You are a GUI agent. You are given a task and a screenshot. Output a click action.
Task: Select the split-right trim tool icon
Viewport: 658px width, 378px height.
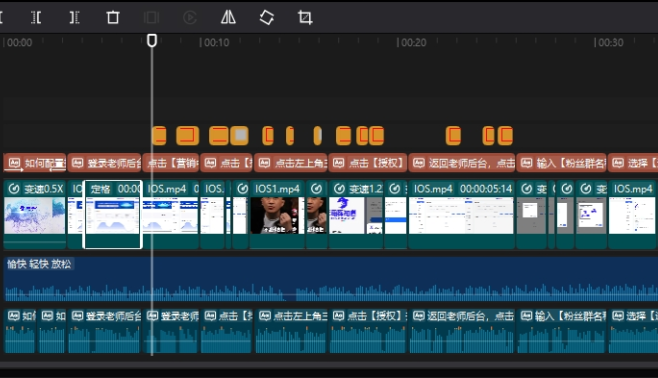[x=74, y=18]
